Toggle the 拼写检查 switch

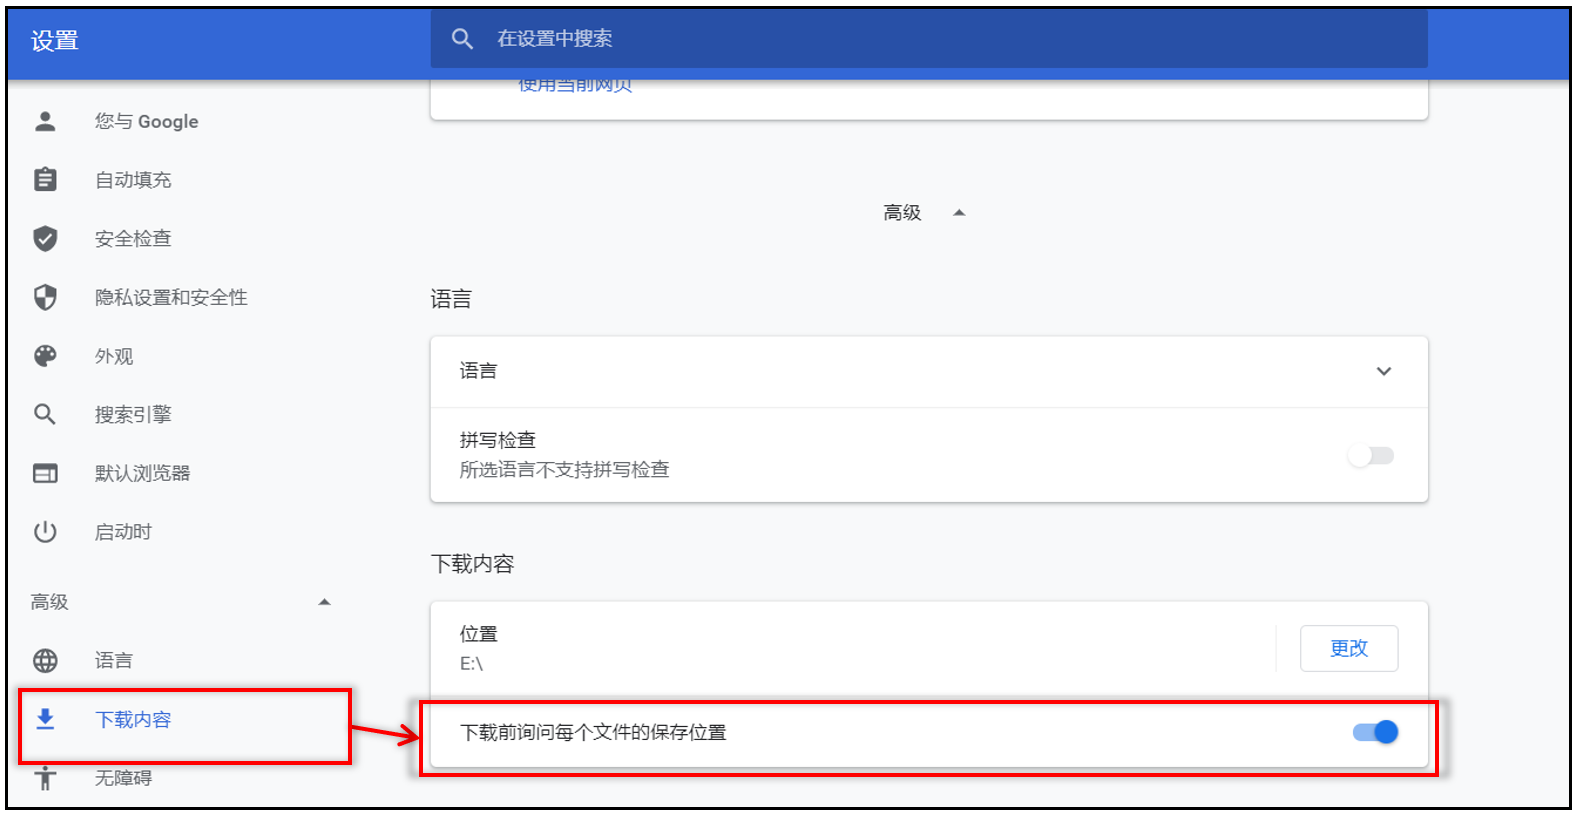(x=1371, y=456)
